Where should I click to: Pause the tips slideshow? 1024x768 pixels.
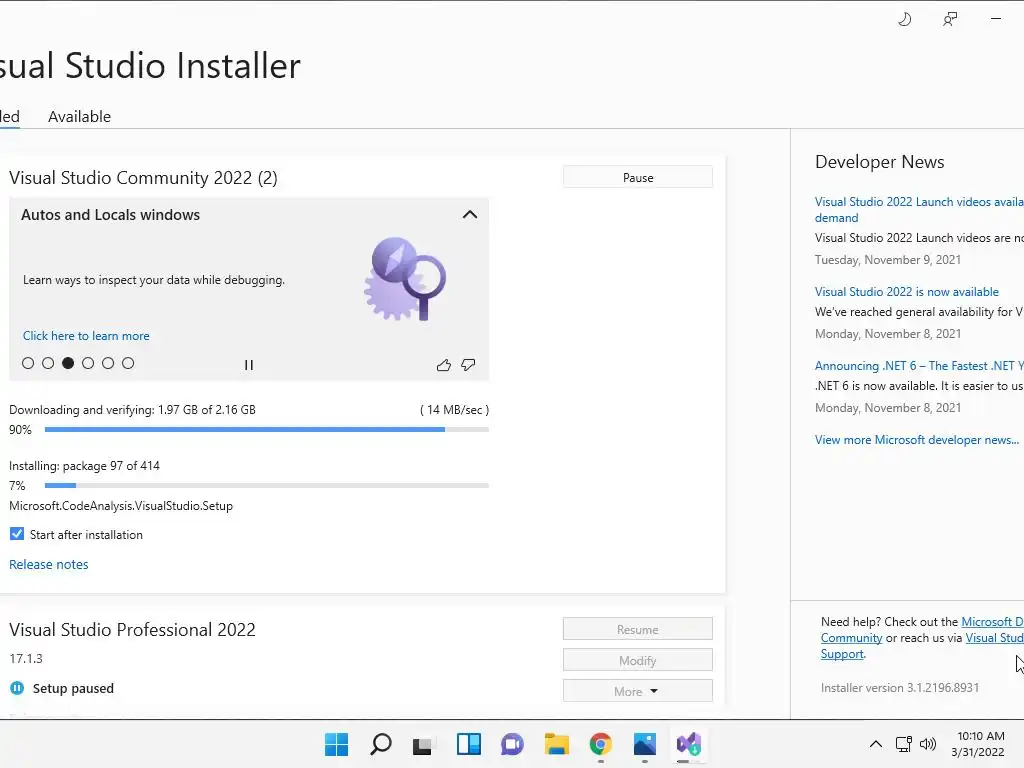point(249,365)
